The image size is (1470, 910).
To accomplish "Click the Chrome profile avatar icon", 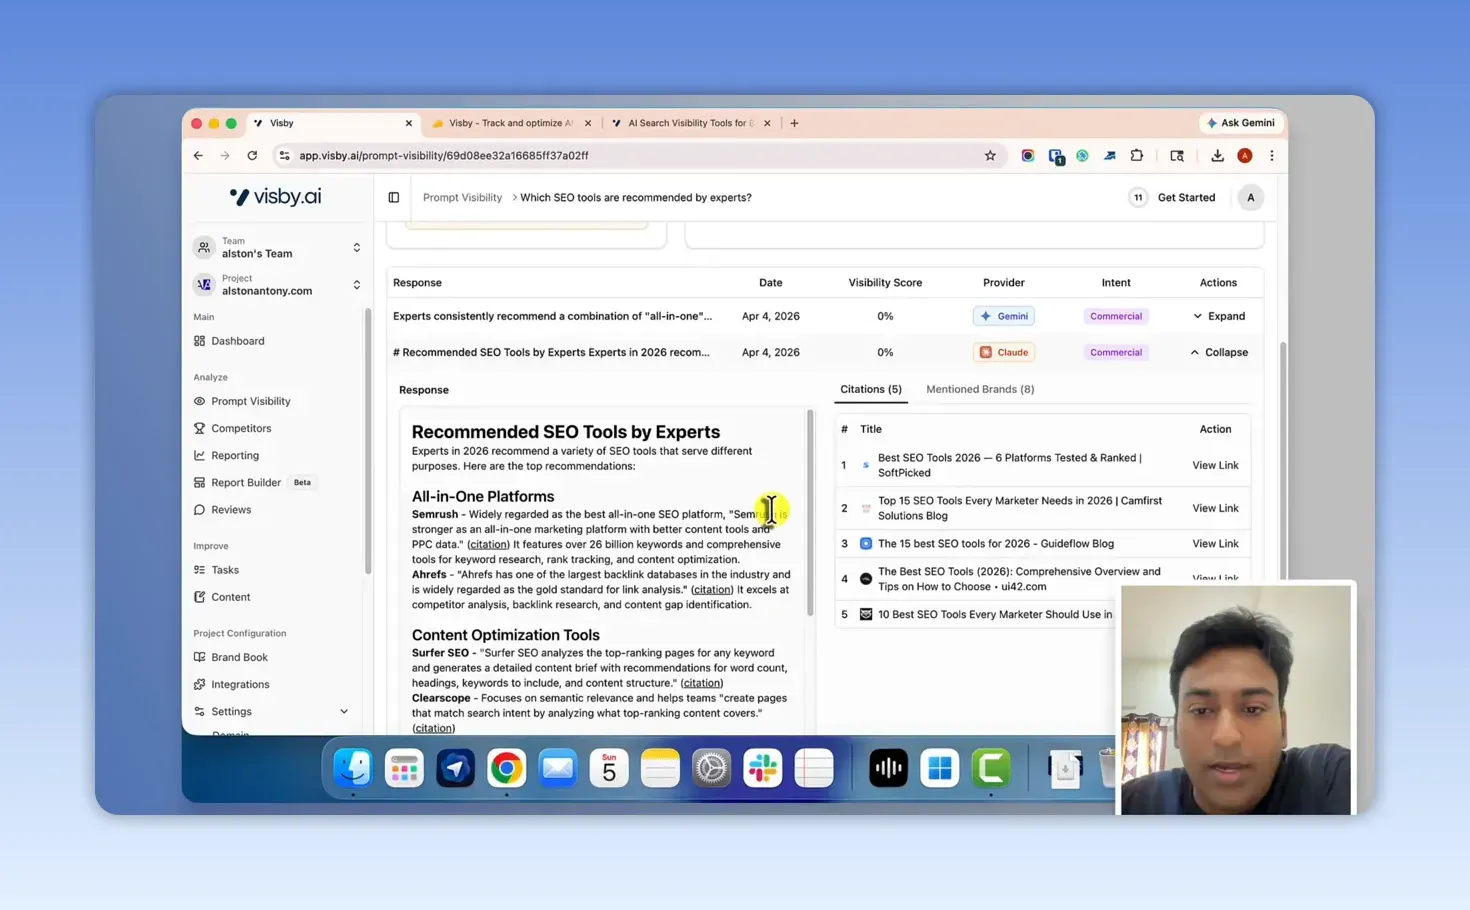I will (1245, 156).
